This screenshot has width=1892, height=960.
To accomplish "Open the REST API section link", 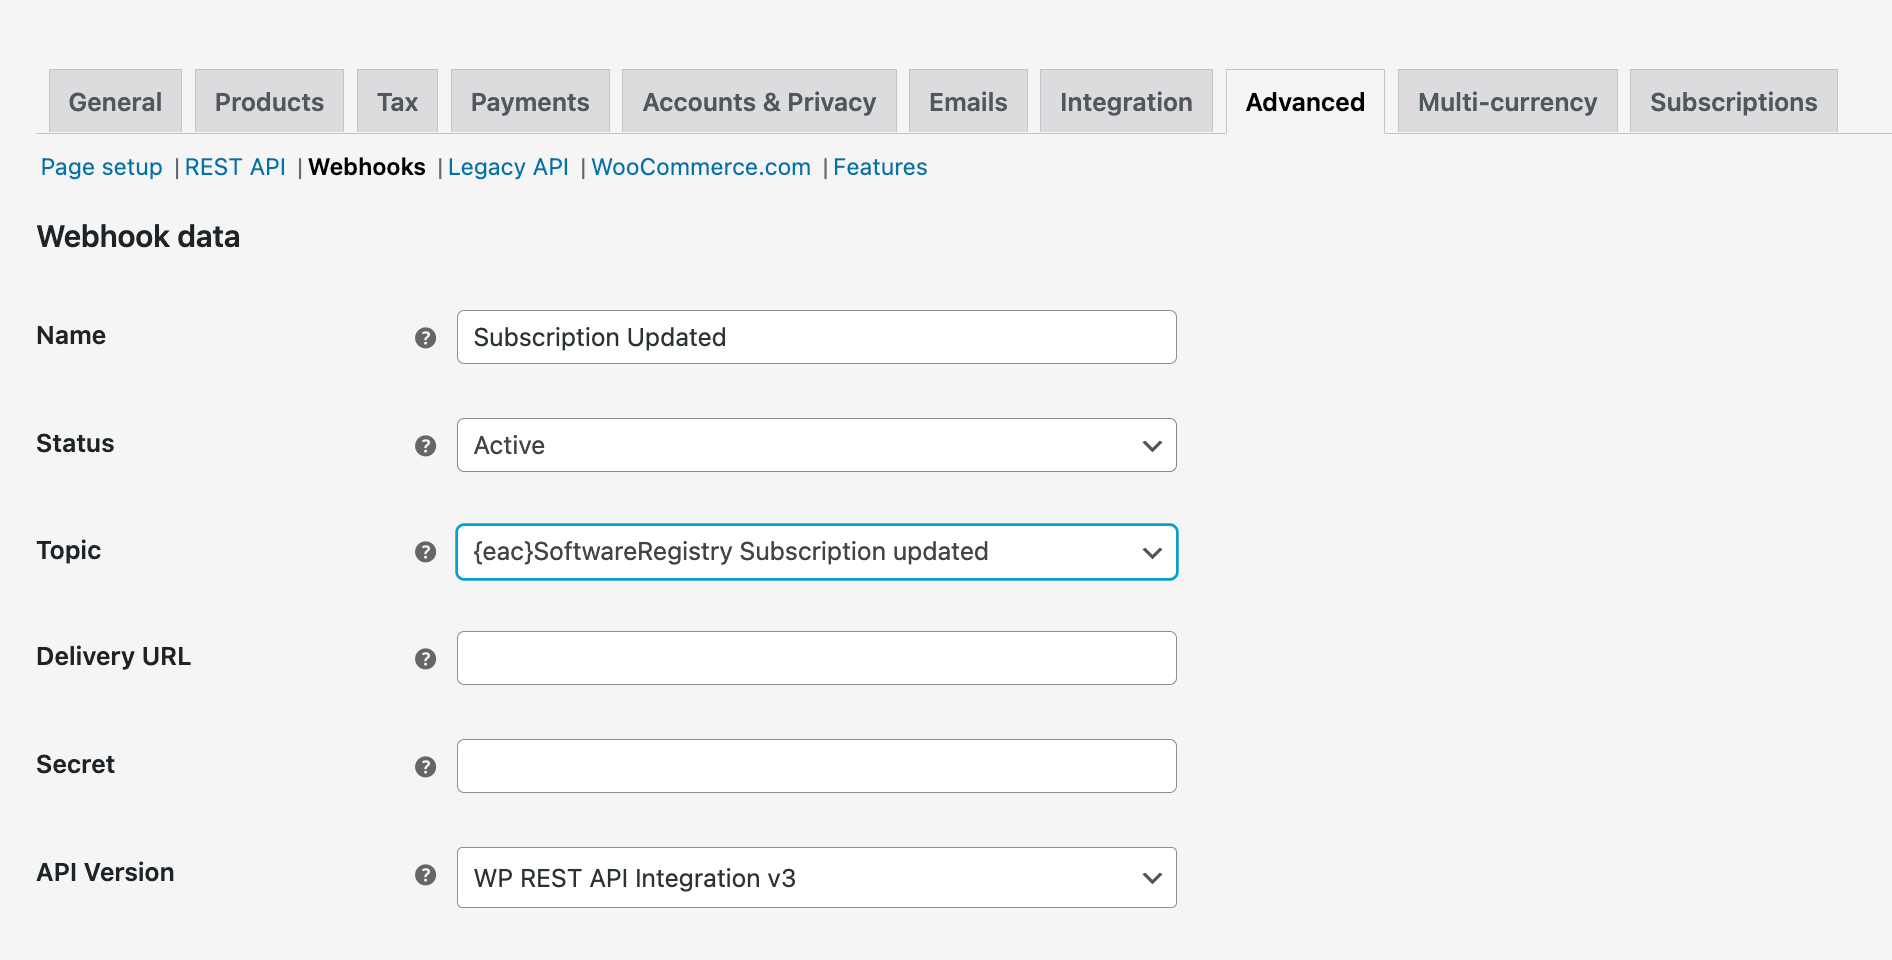I will [235, 167].
